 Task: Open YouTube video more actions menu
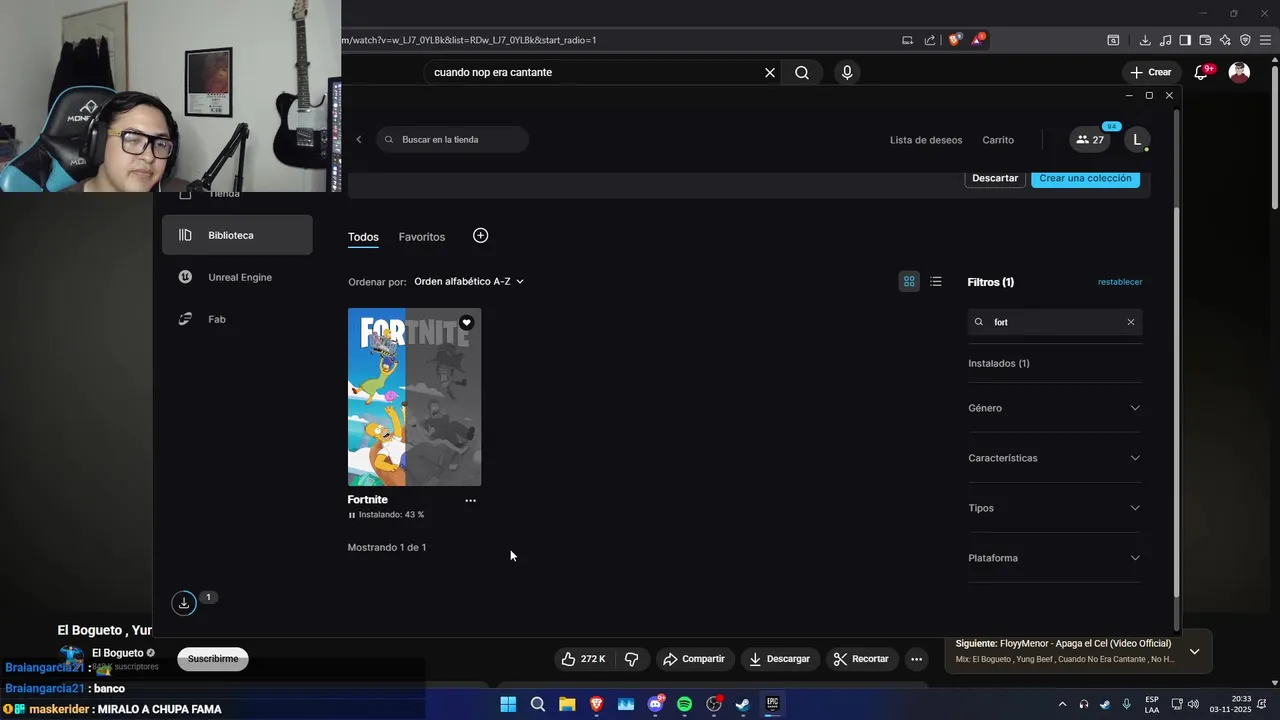point(916,659)
